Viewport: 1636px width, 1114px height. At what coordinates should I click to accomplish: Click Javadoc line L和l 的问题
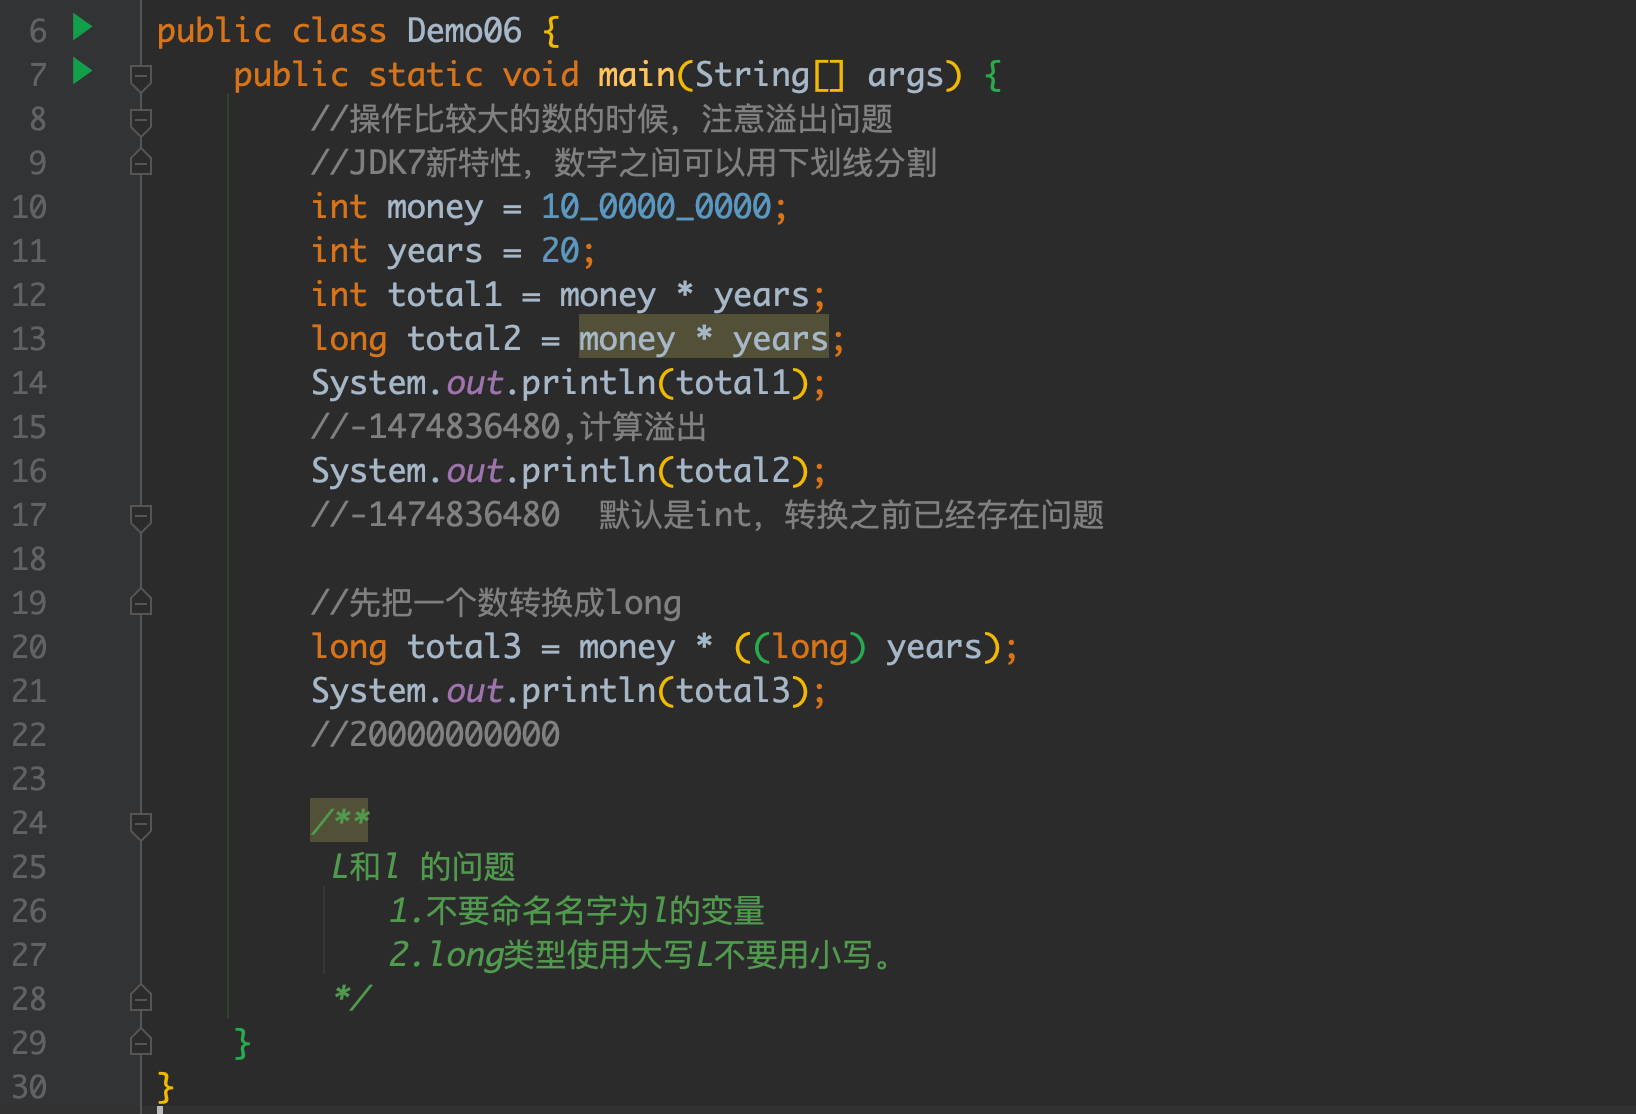pos(424,867)
